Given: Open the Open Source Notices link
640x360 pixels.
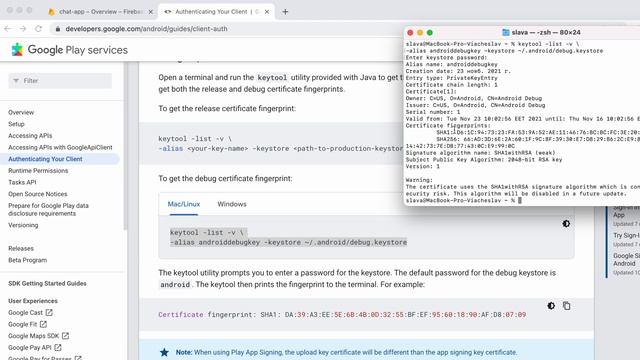Looking at the screenshot, I should pos(38,194).
